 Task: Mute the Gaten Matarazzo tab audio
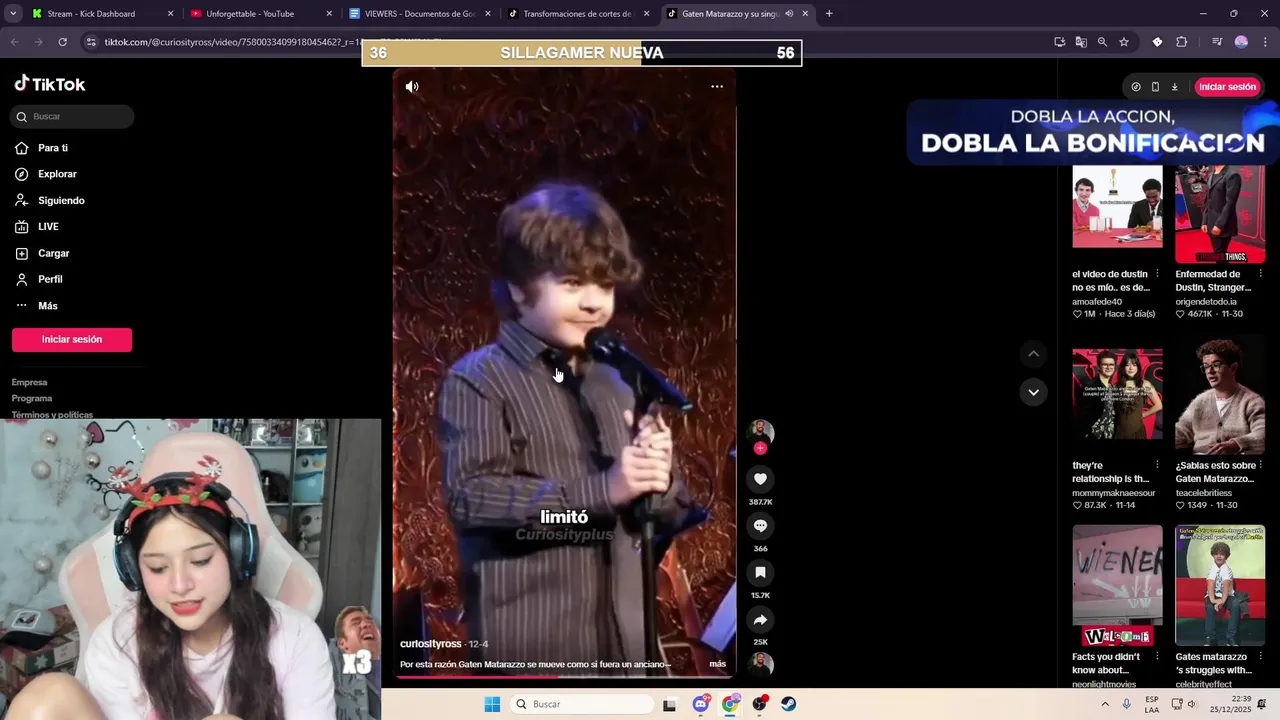coord(789,14)
